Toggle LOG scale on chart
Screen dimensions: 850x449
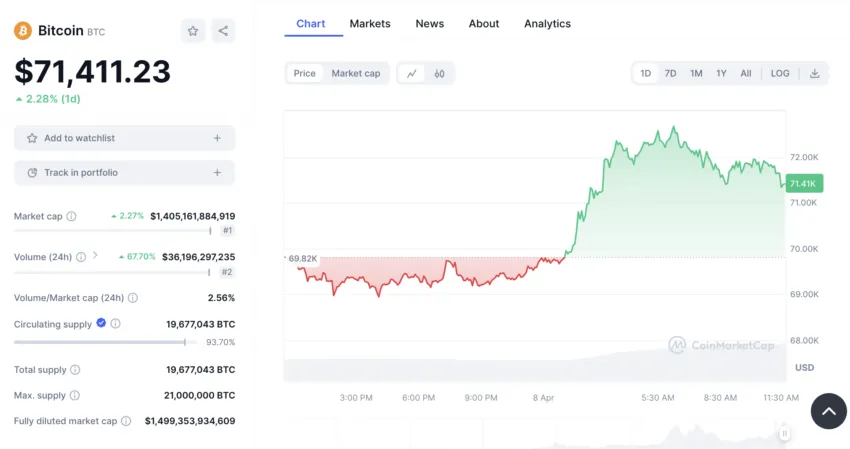tap(780, 73)
